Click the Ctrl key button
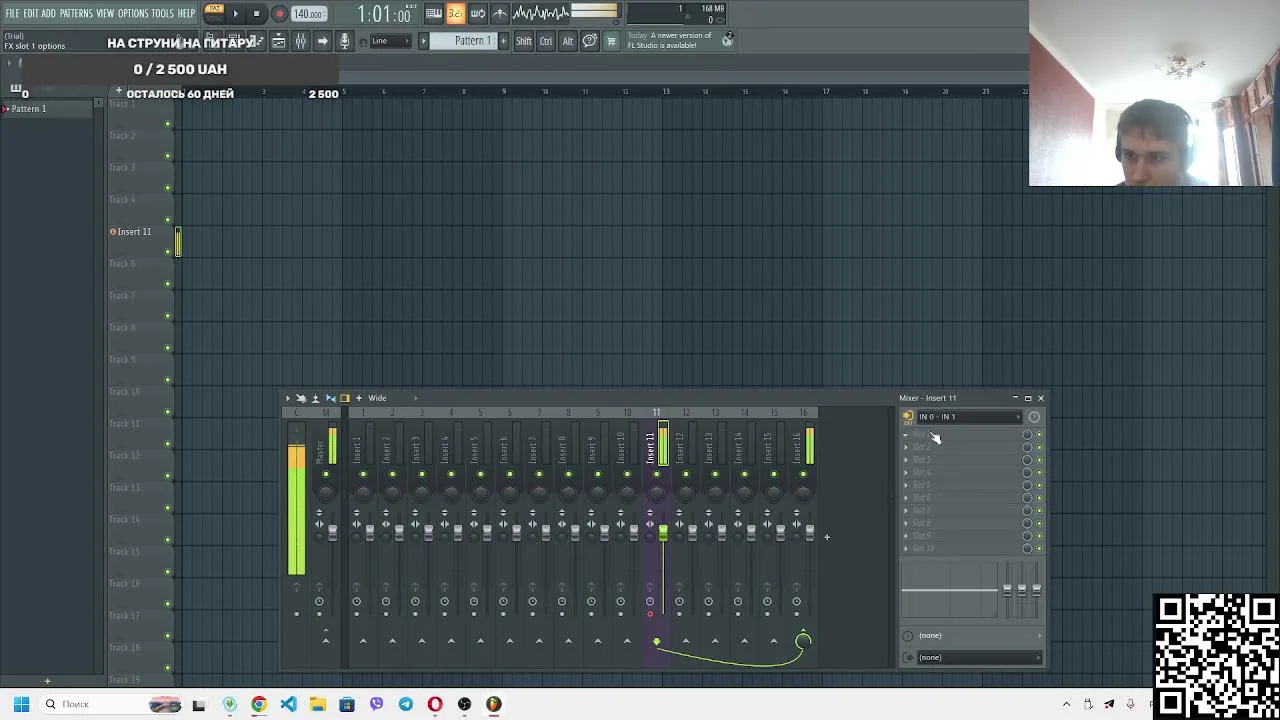The width and height of the screenshot is (1280, 720). click(x=546, y=41)
